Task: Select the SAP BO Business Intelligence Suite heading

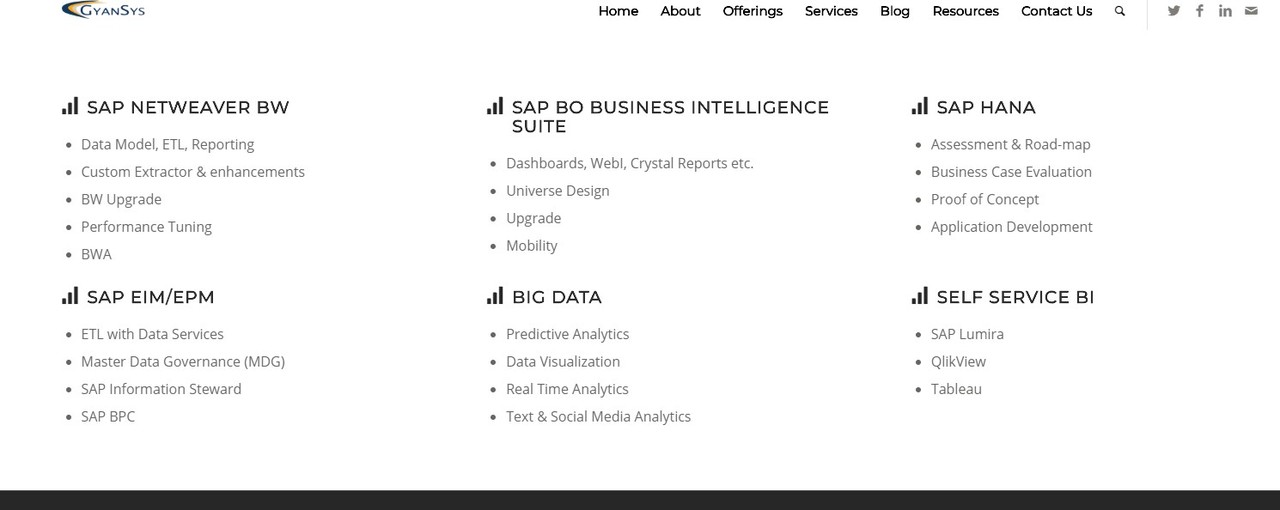Action: point(670,117)
